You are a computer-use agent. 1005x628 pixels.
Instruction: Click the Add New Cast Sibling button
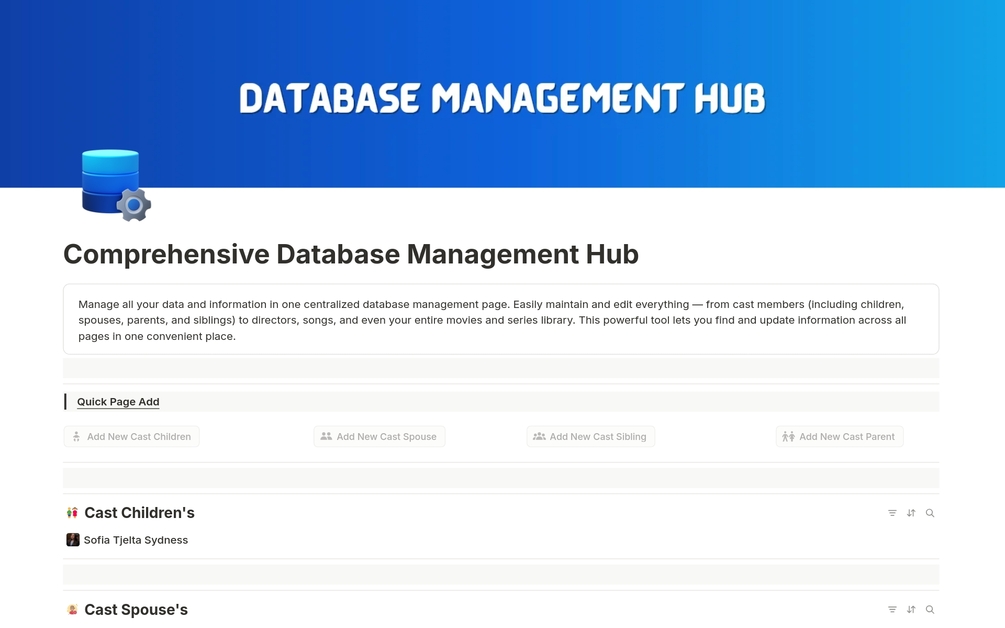click(x=590, y=436)
